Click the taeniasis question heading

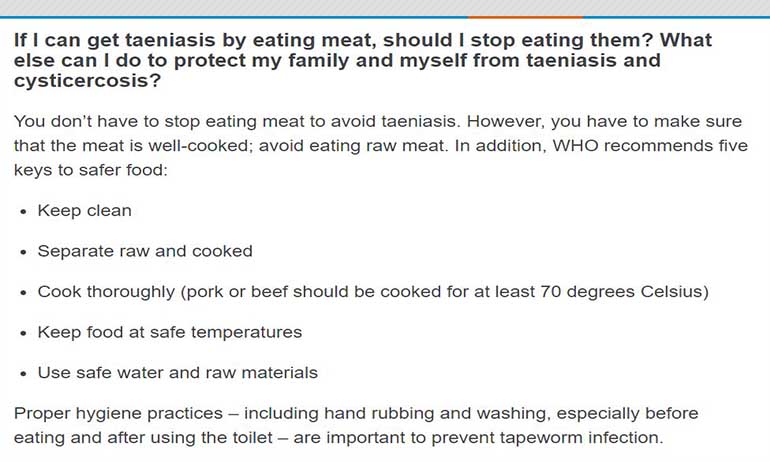tap(362, 60)
